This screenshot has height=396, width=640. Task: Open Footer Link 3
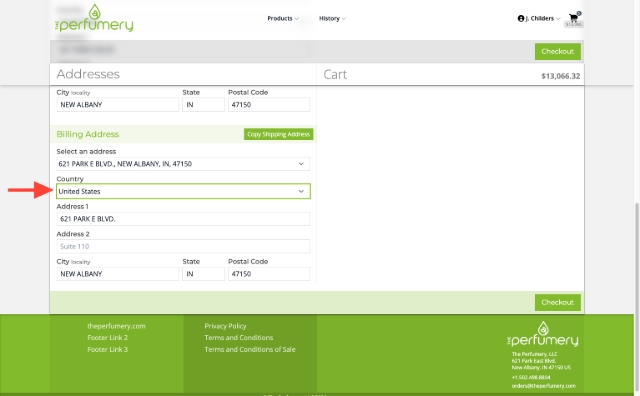107,349
